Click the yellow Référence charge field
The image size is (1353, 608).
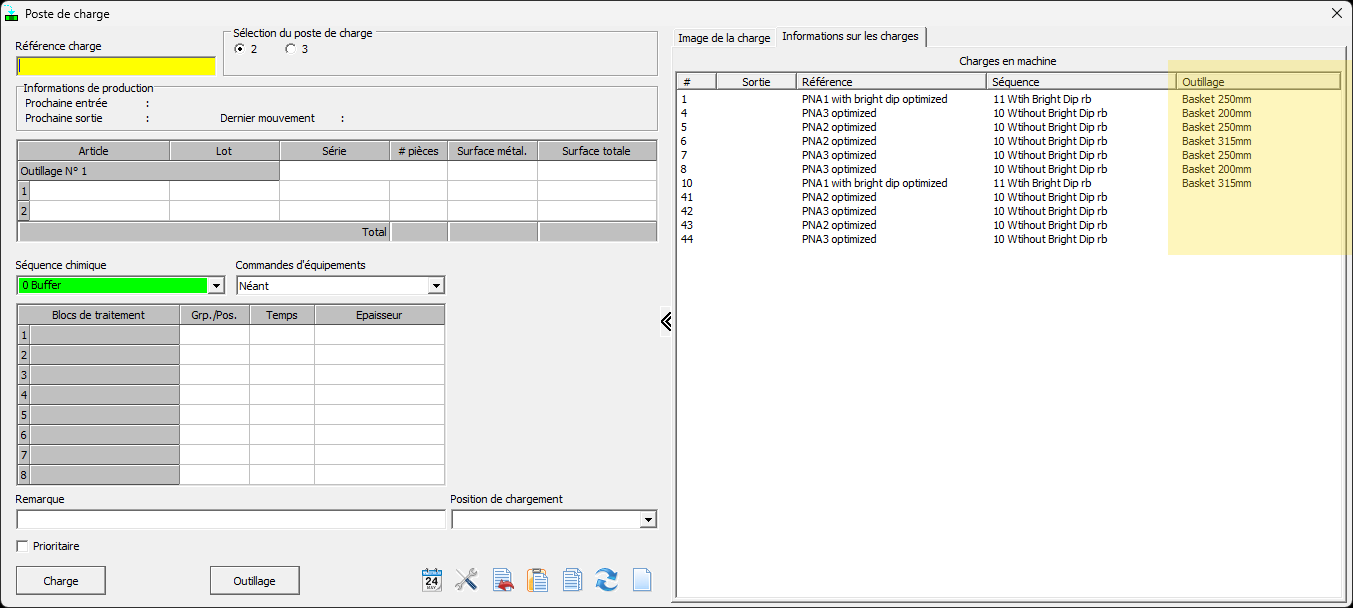[116, 67]
